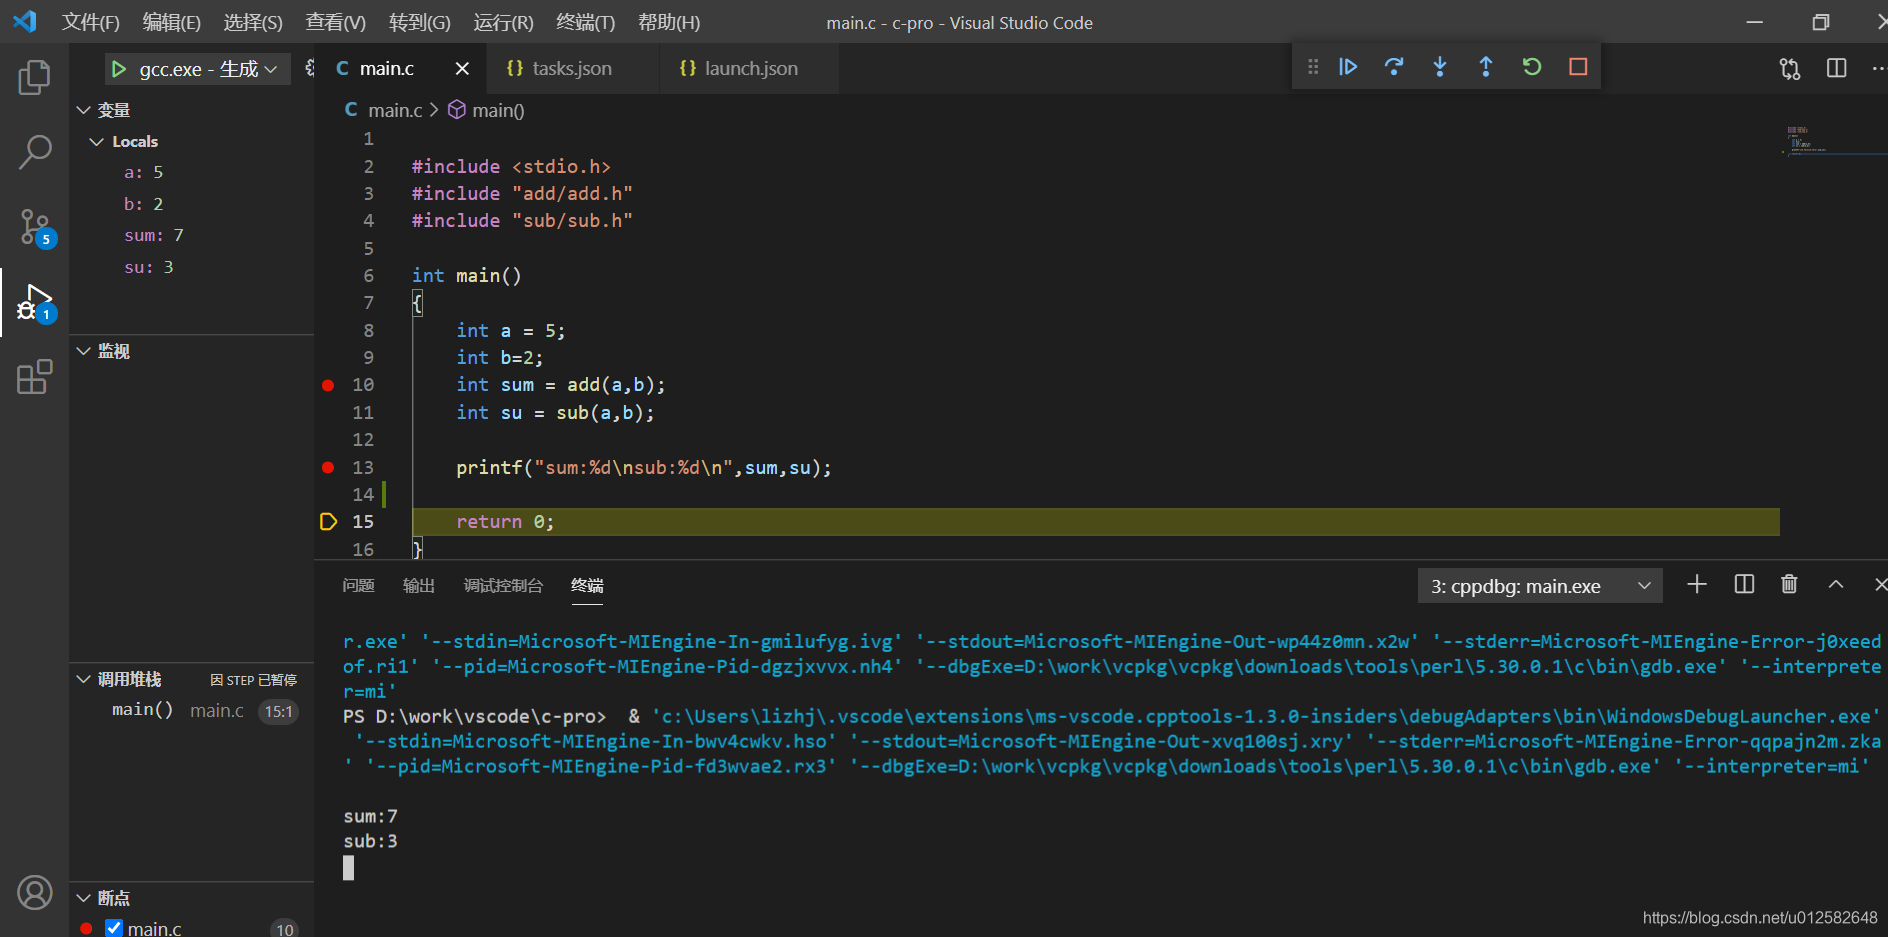The image size is (1888, 937).
Task: Open the cppdbg: main.exe terminal dropdown
Action: 1540,586
